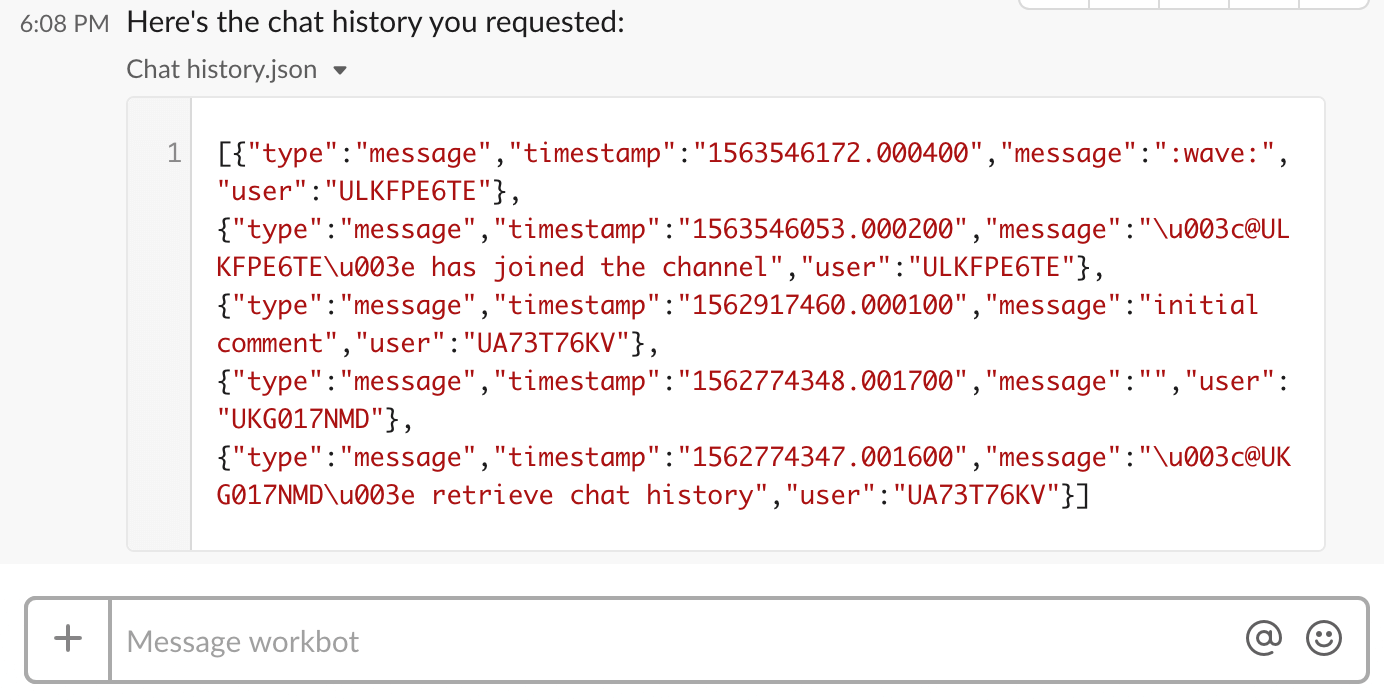Viewport: 1384px width, 700px height.
Task: Click line number 1 in the code snippet
Action: point(174,153)
